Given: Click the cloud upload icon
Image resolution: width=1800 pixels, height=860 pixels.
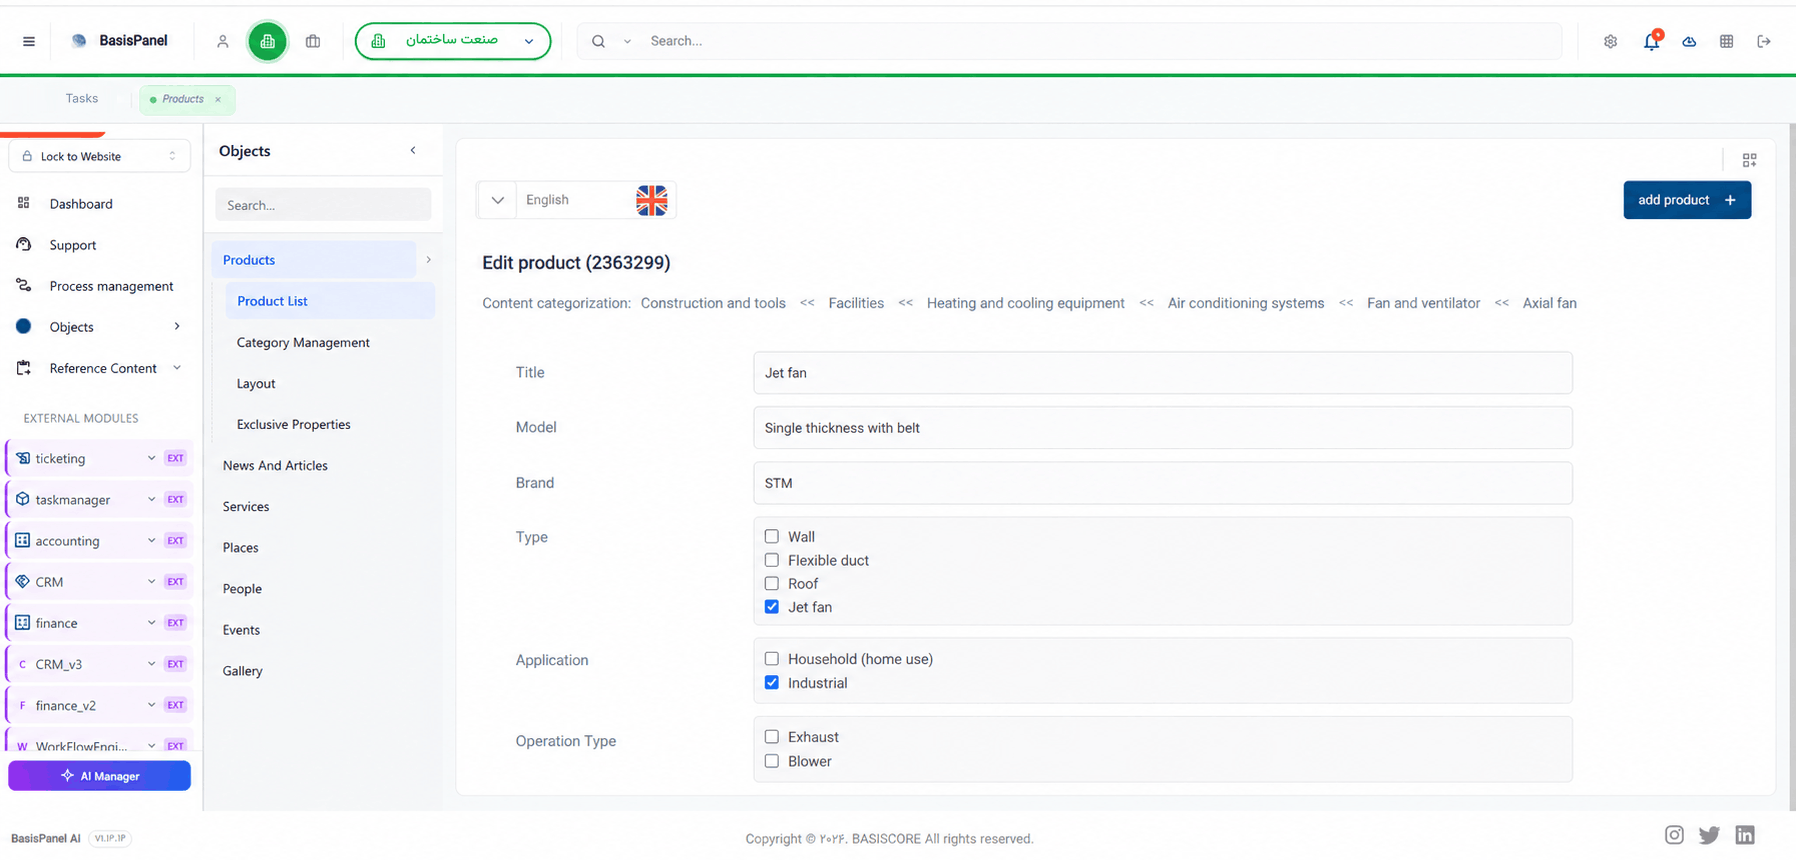Looking at the screenshot, I should [x=1689, y=41].
